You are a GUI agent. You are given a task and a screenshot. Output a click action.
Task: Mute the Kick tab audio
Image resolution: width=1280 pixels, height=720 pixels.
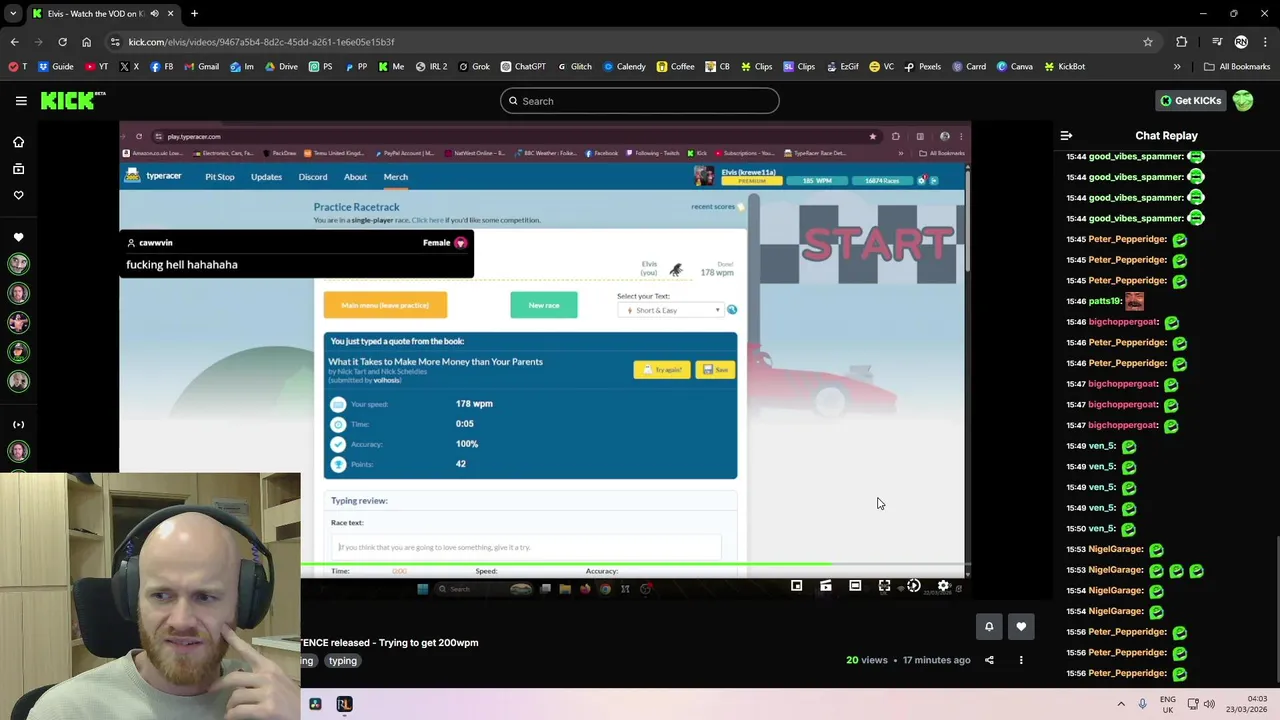[154, 14]
